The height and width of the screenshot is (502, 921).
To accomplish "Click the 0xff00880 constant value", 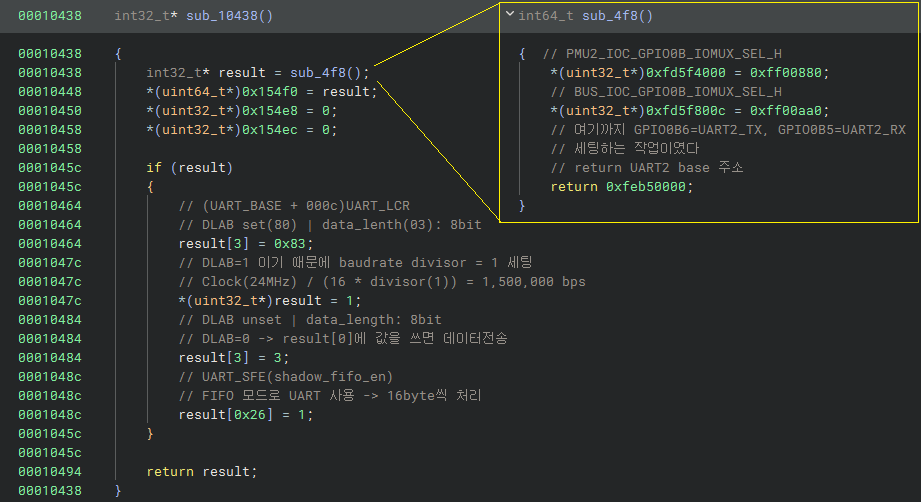I will click(x=791, y=72).
